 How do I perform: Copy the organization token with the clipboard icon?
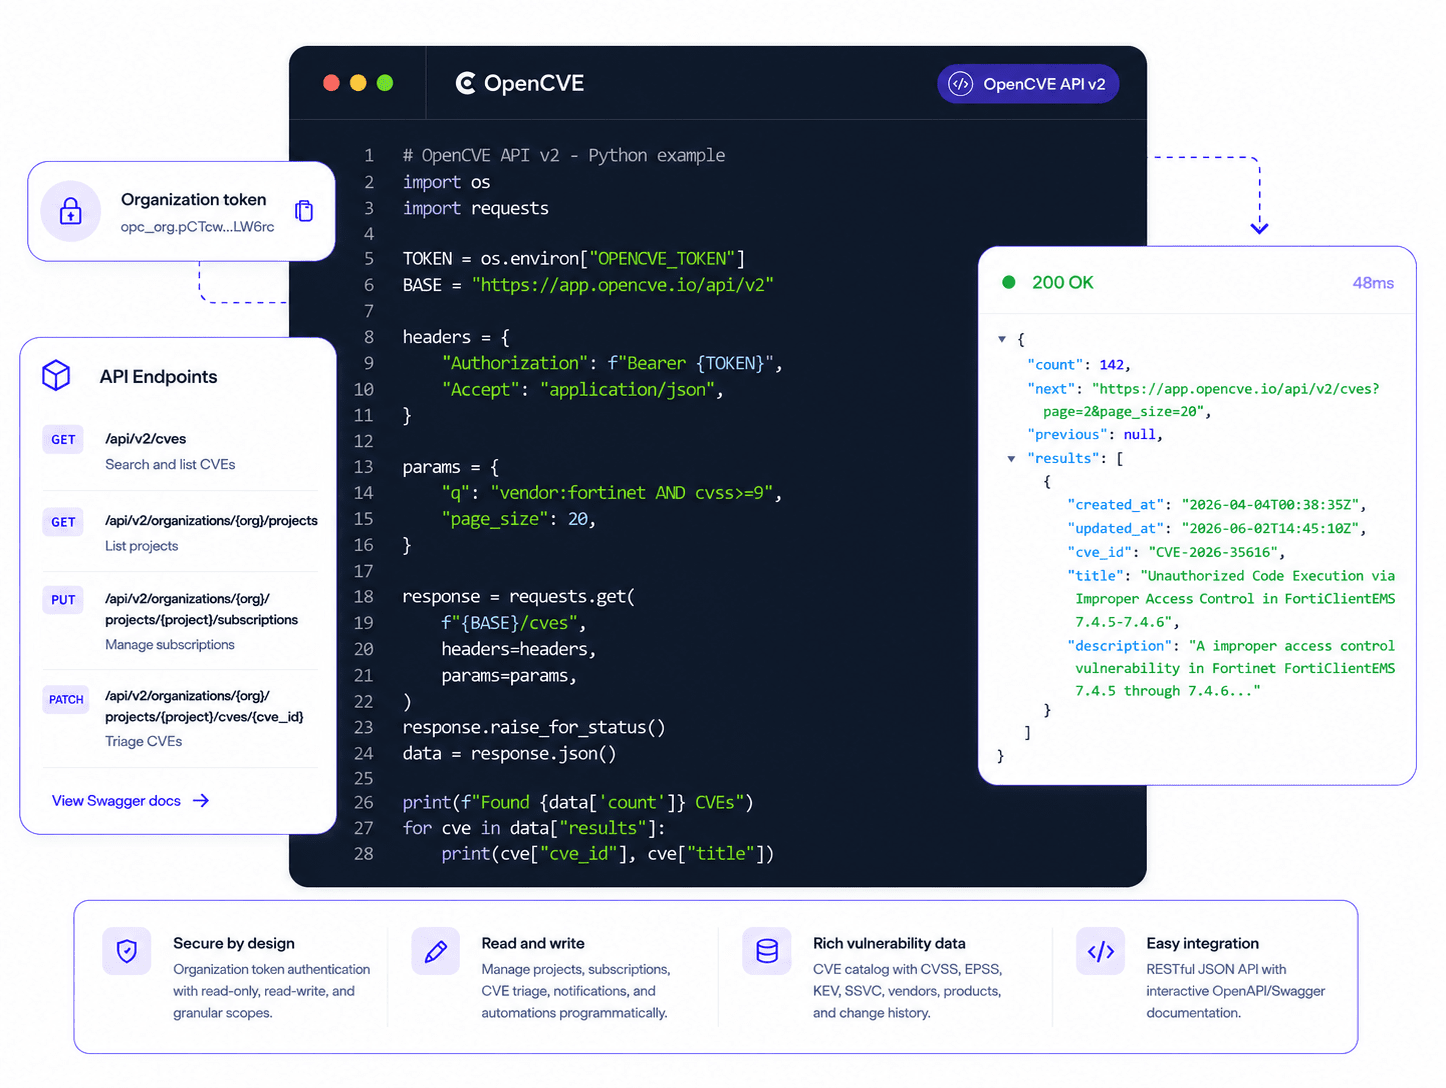point(304,211)
